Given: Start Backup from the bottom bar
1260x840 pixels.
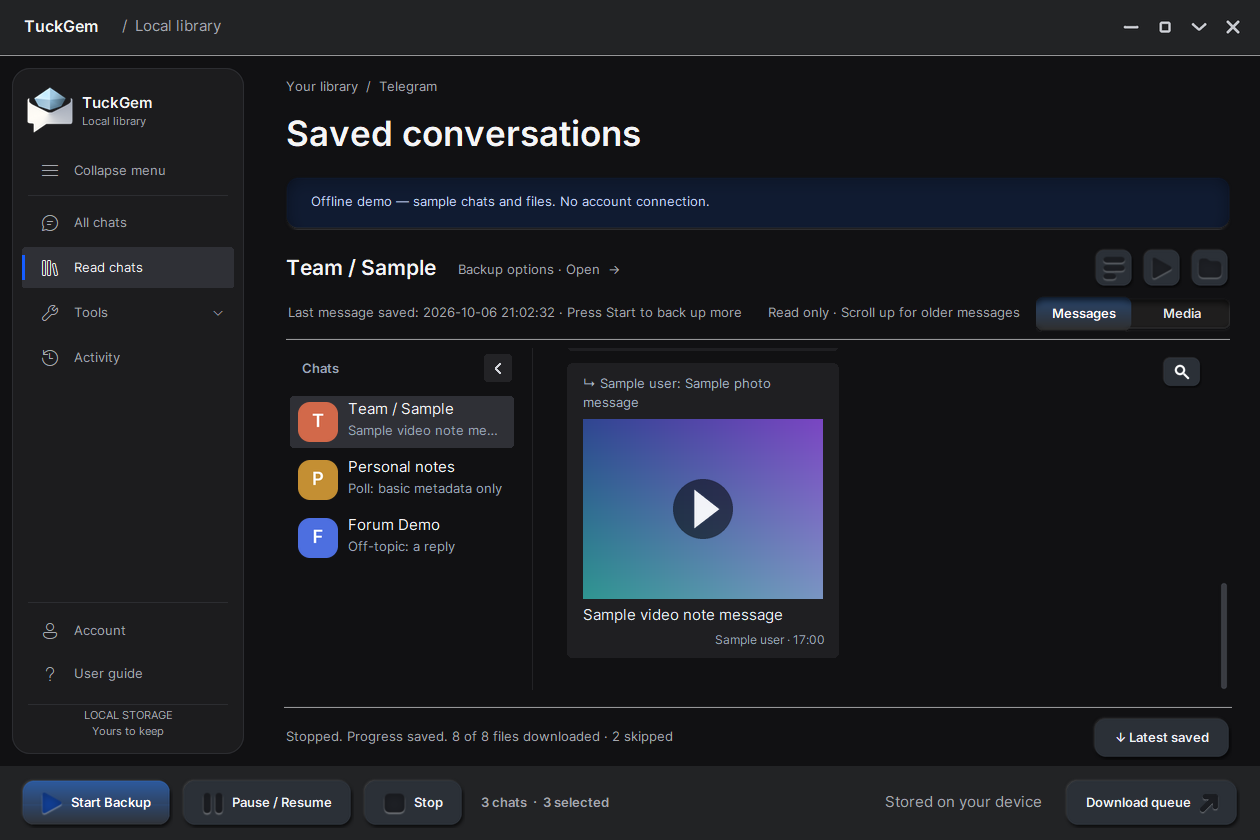Looking at the screenshot, I should 96,802.
